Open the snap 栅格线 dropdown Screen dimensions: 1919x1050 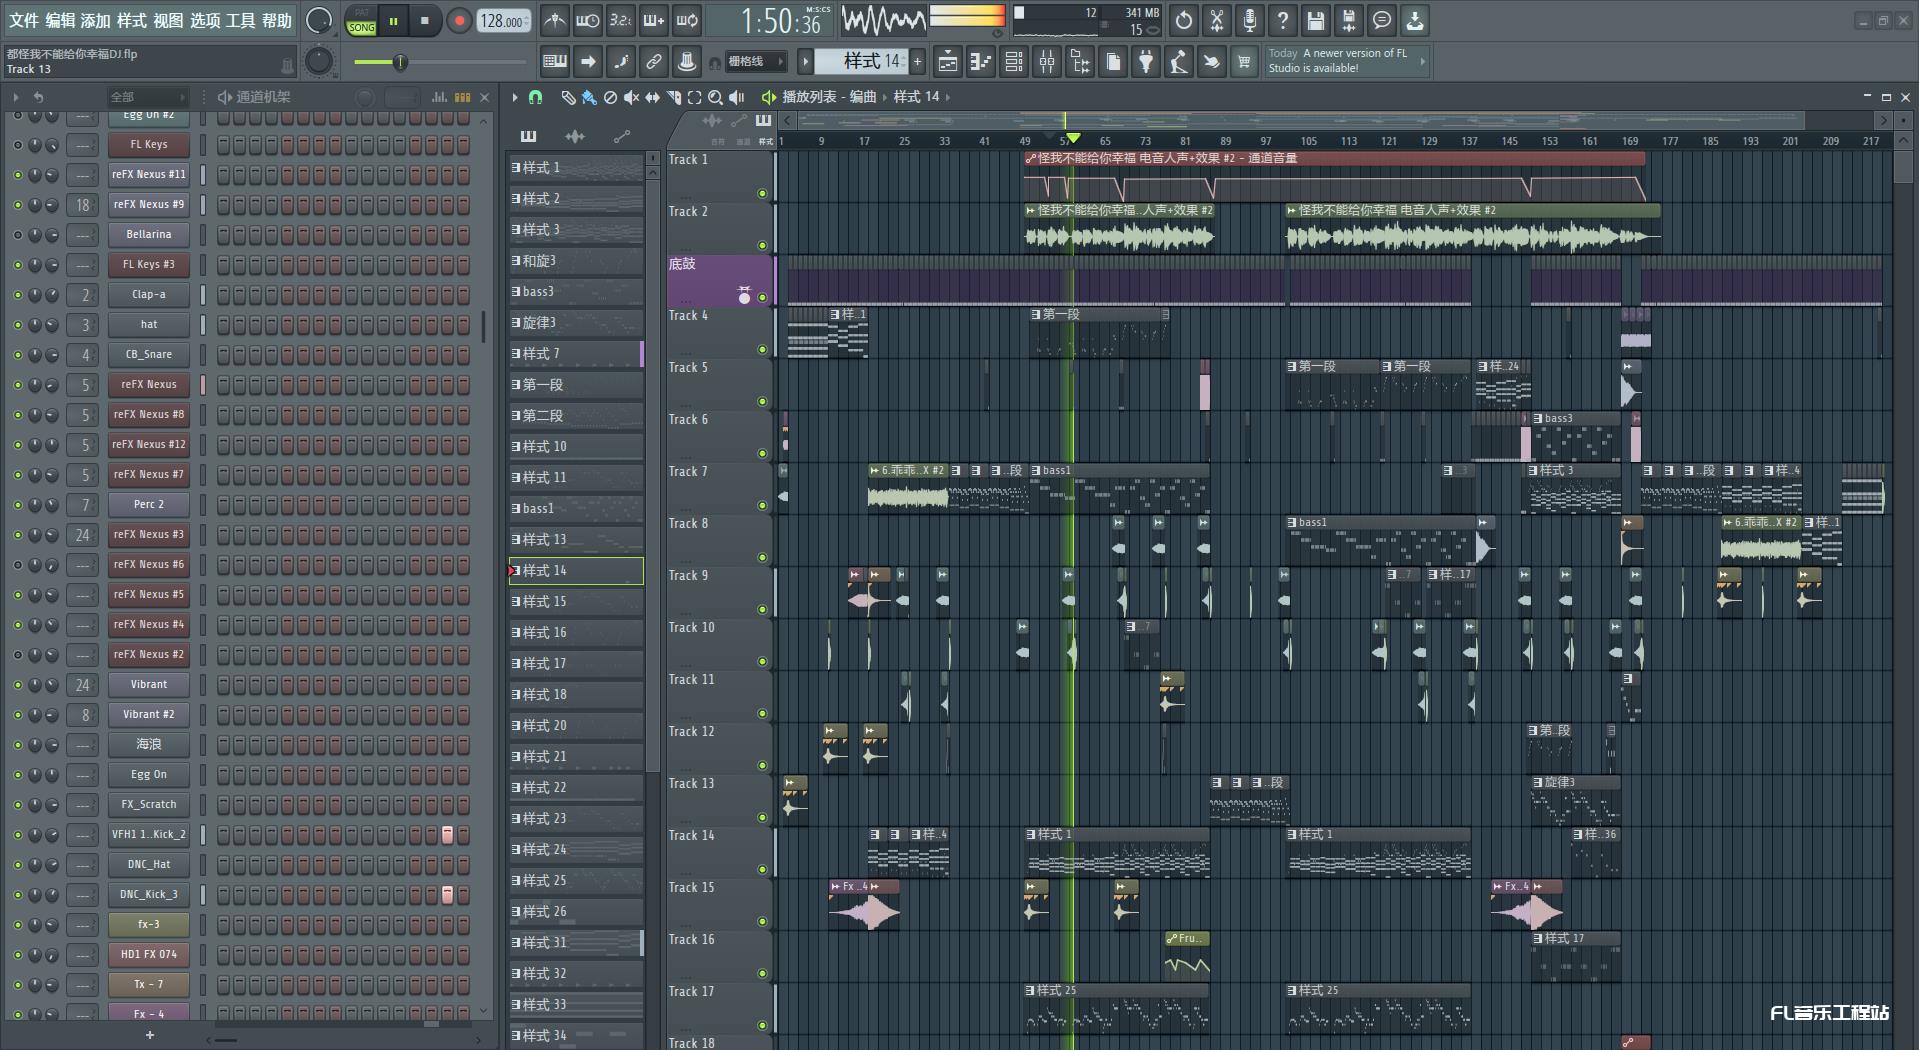click(756, 62)
